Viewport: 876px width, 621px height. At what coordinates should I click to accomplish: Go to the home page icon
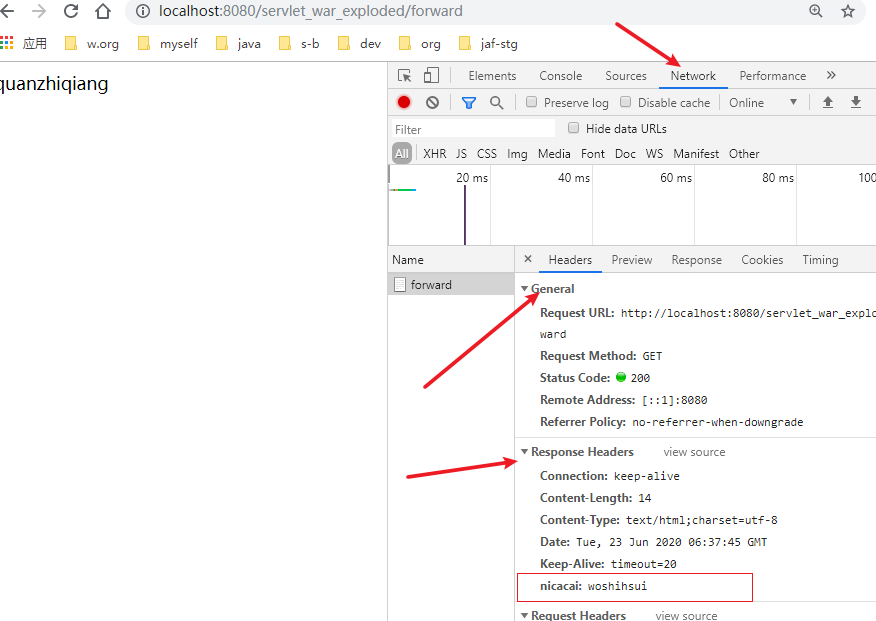tap(103, 11)
